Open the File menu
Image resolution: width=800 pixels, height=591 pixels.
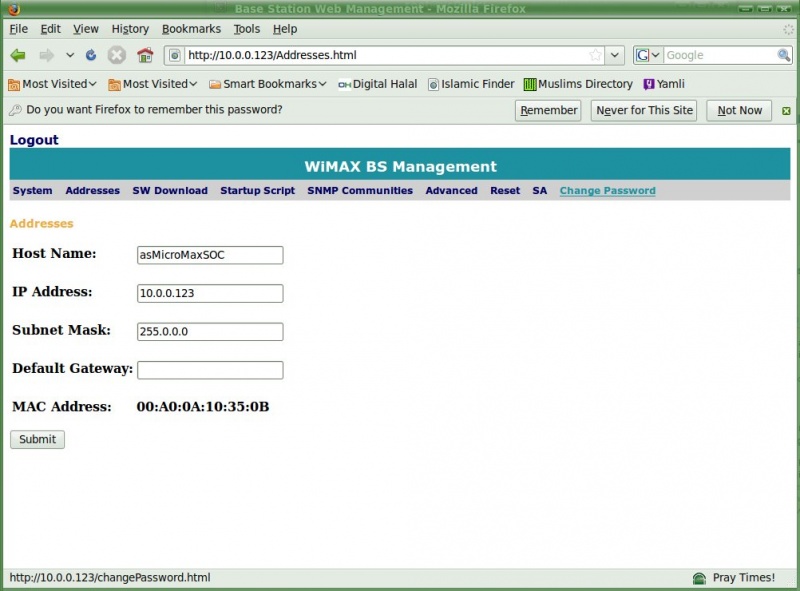(x=18, y=29)
